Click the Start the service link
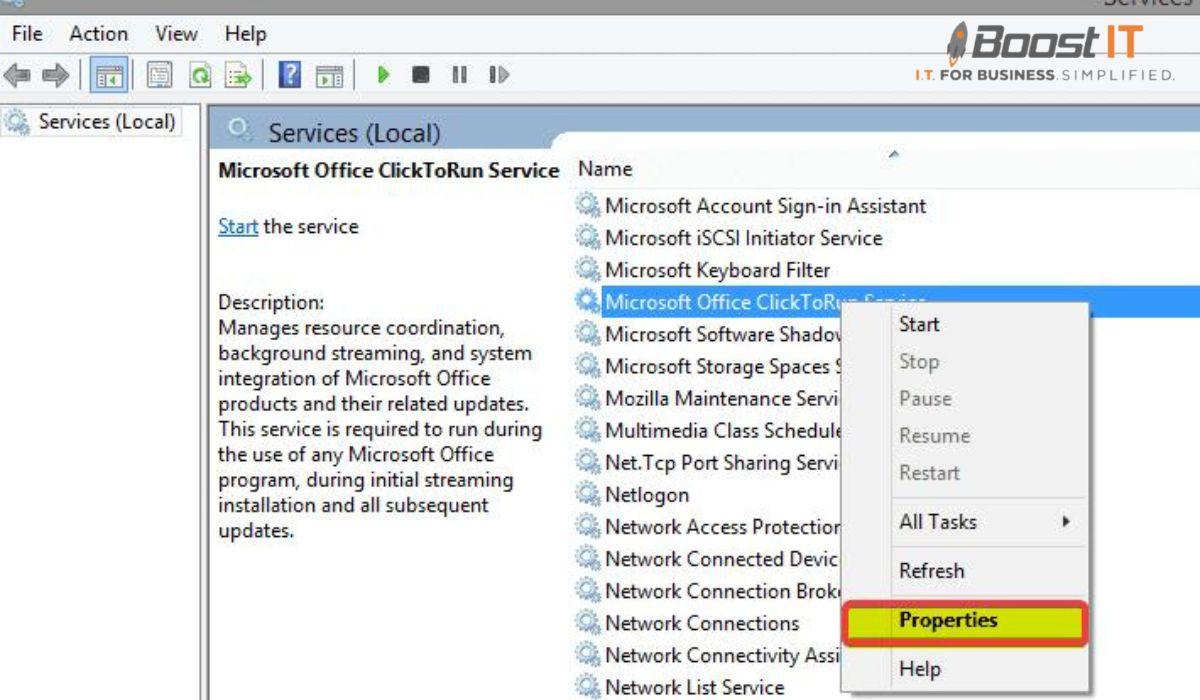The height and width of the screenshot is (700, 1200). [x=238, y=226]
